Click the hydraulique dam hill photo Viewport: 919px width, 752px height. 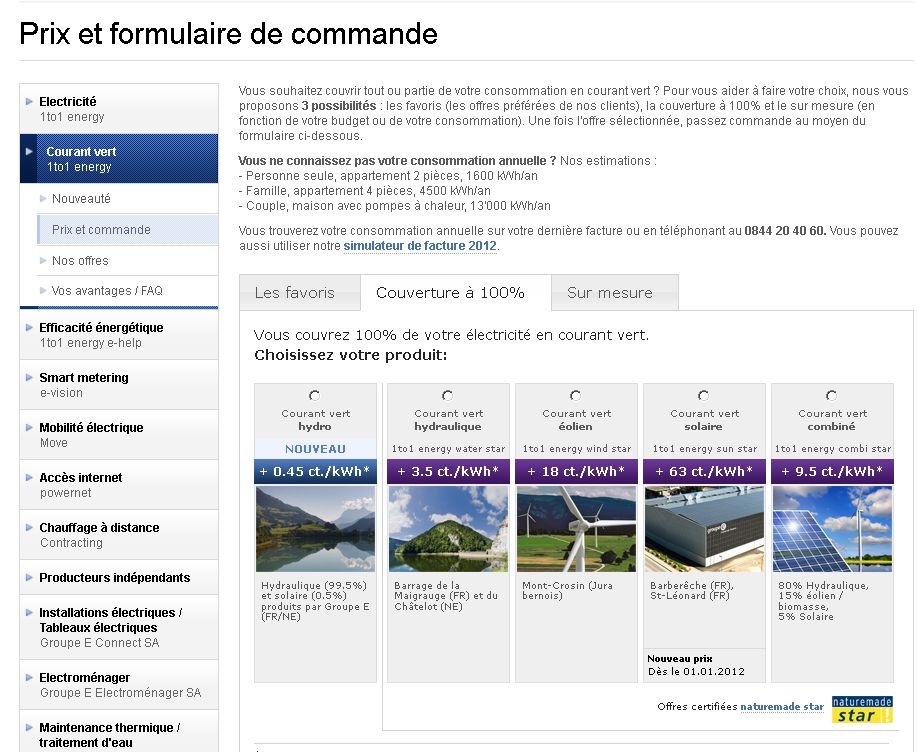(448, 529)
